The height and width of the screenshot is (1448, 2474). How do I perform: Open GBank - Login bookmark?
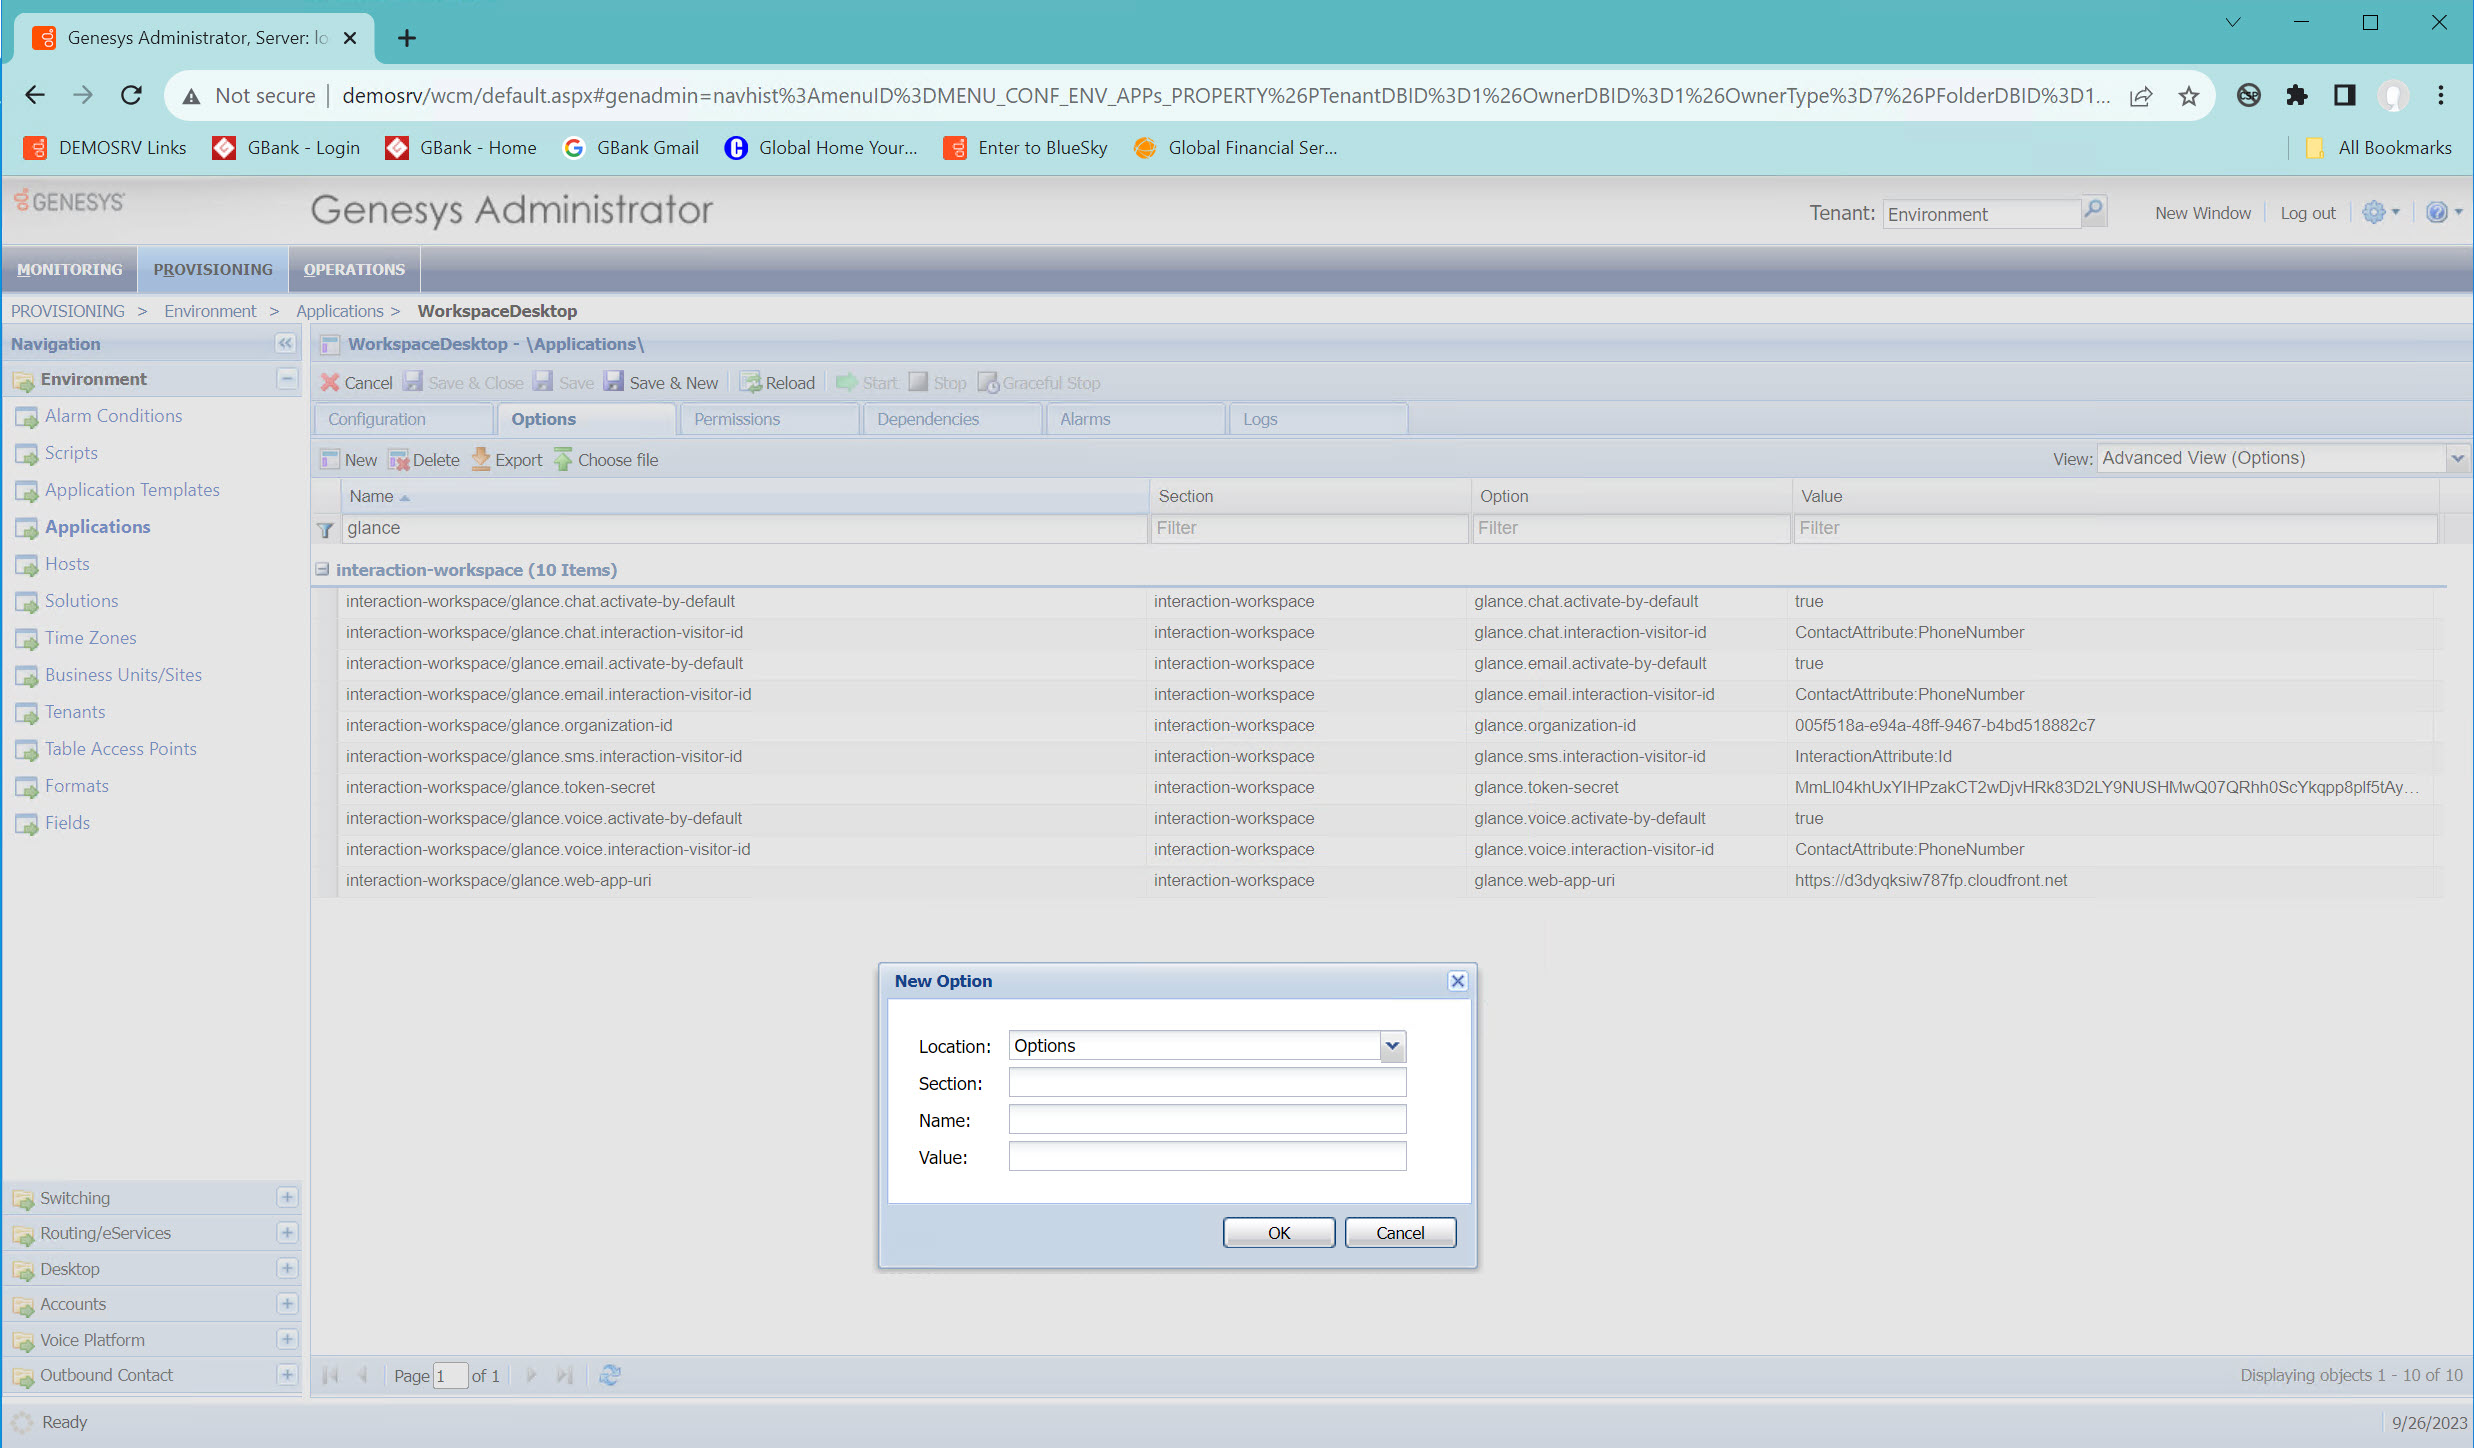(286, 148)
